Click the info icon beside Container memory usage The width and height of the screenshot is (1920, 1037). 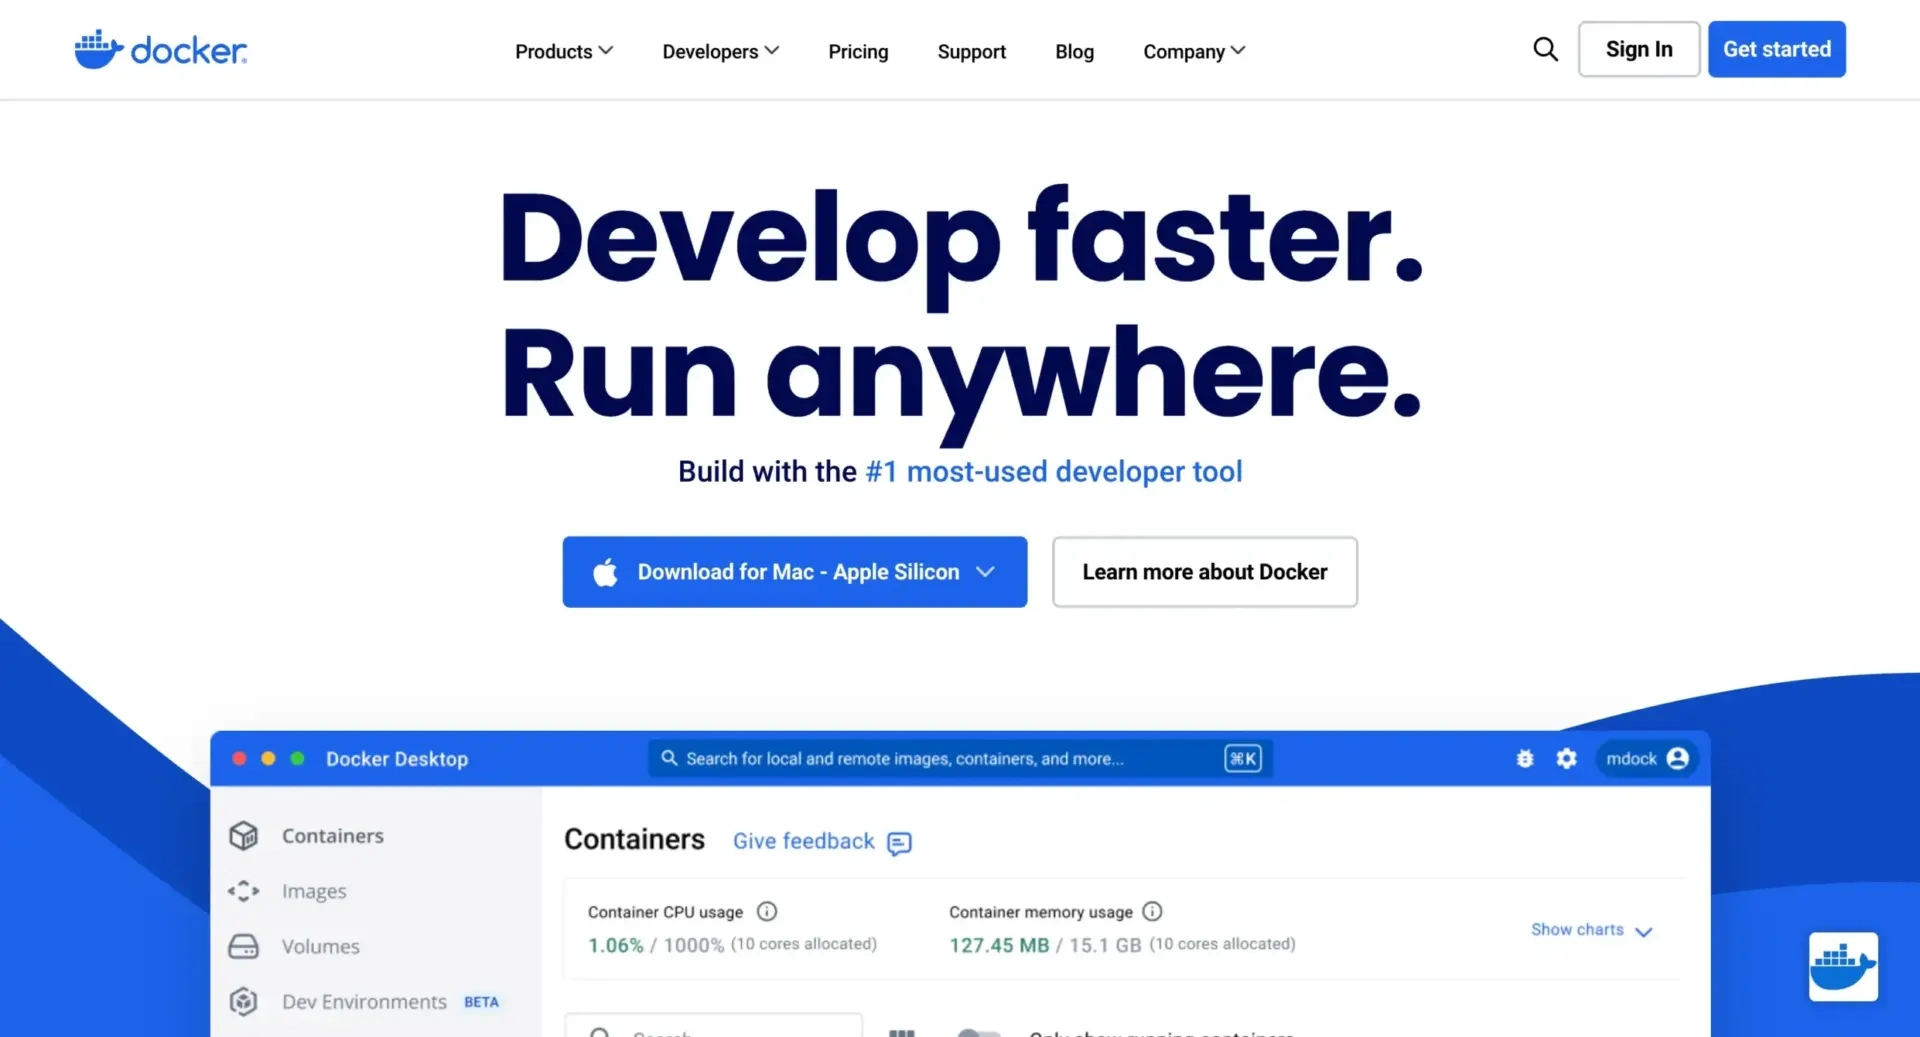pyautogui.click(x=1152, y=911)
